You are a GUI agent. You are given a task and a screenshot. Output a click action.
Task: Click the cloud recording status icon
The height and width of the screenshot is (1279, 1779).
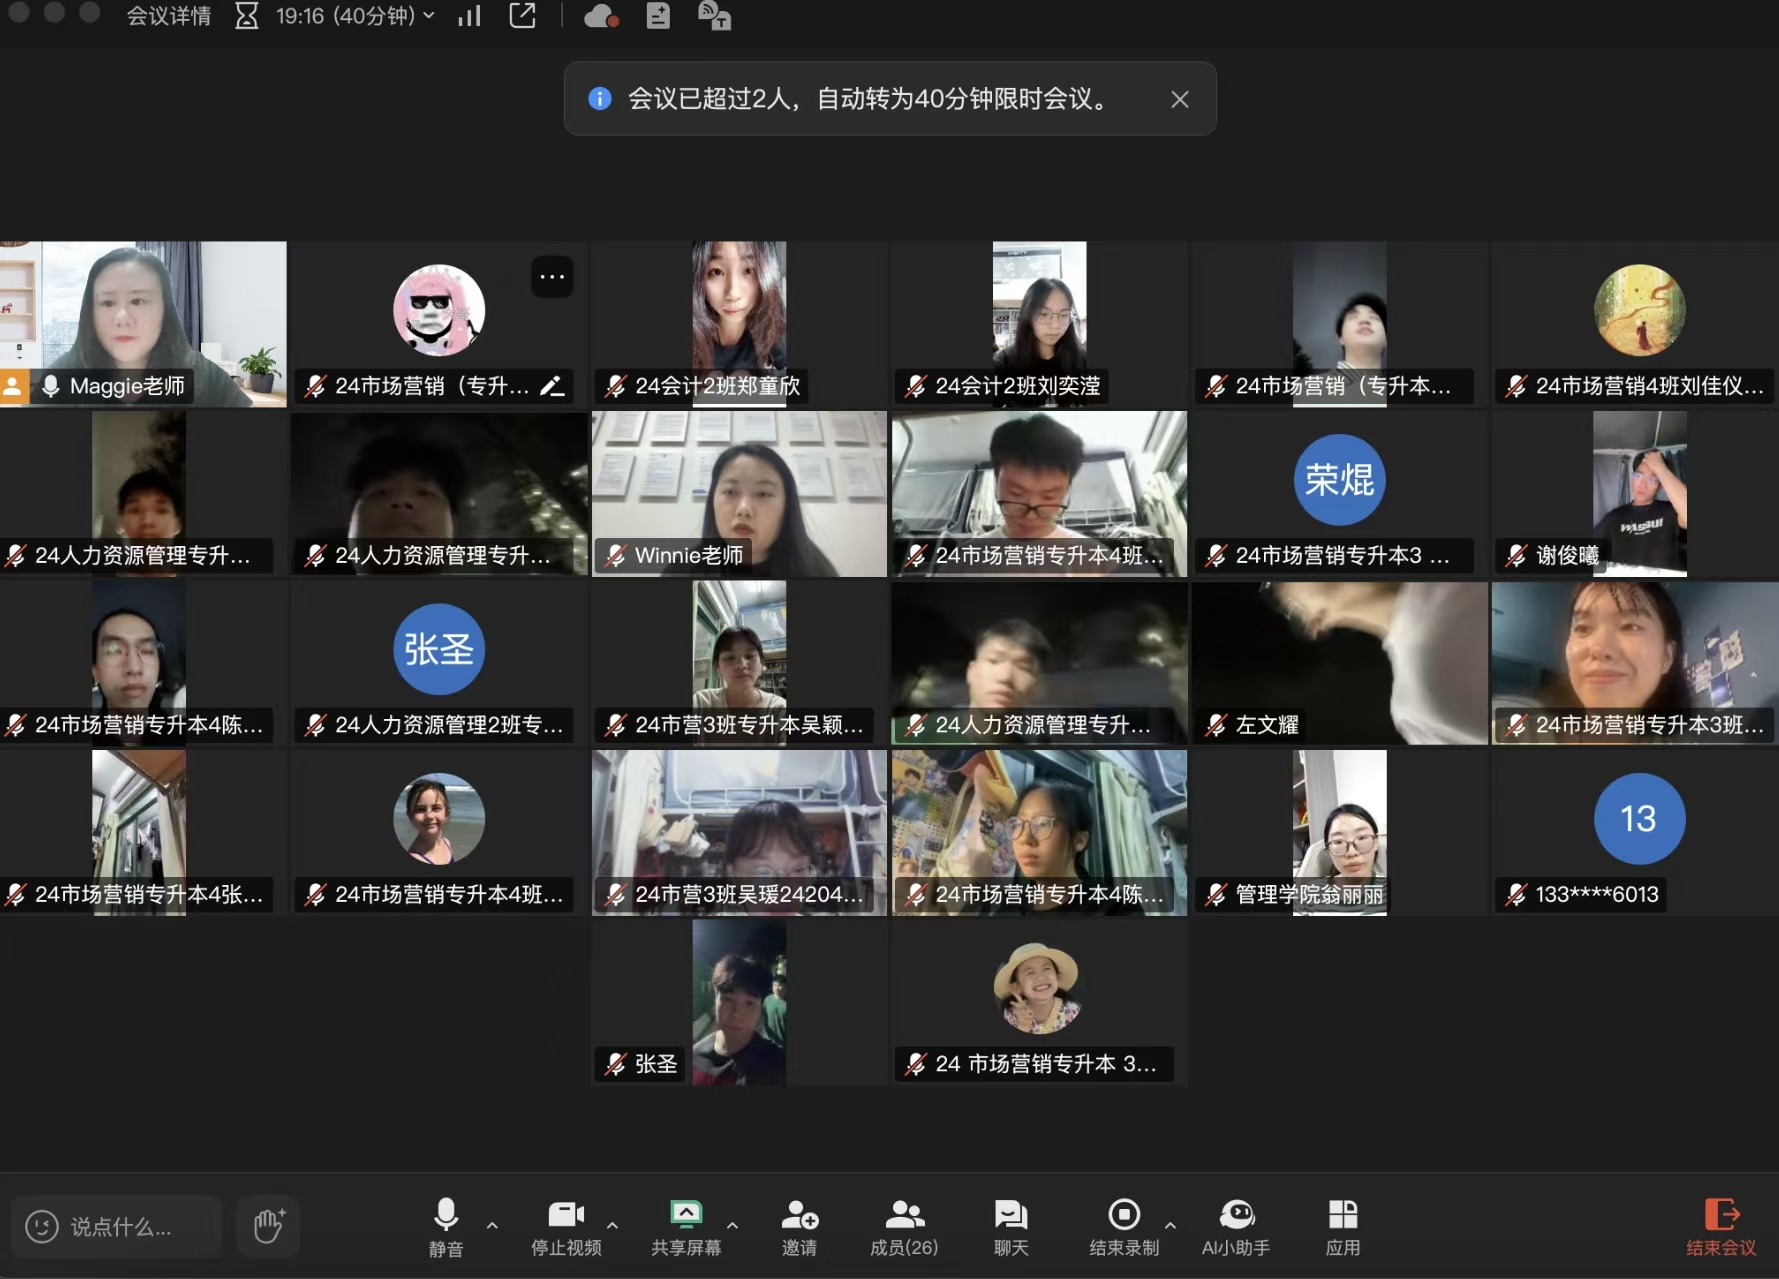point(600,16)
